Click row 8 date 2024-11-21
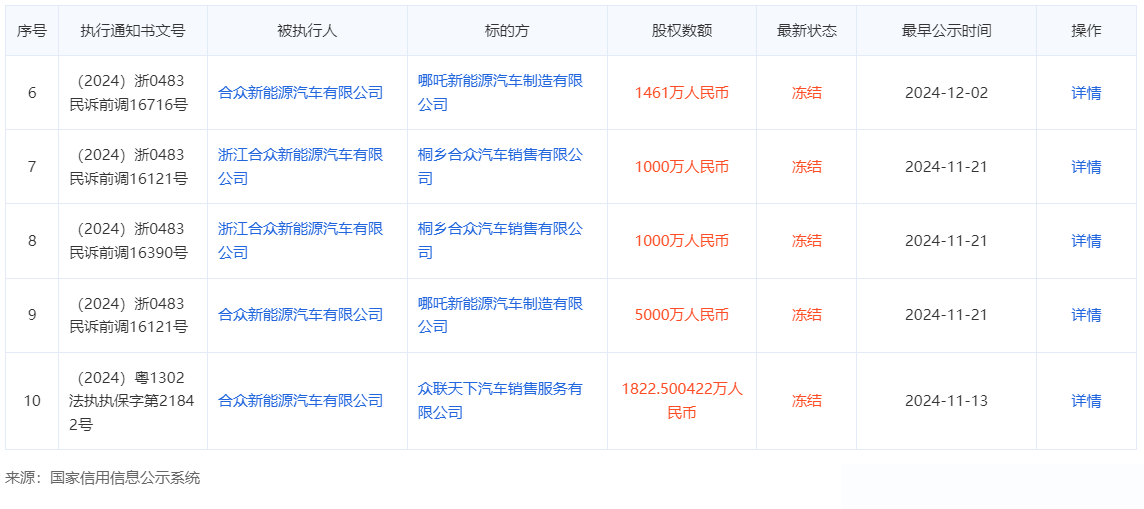The width and height of the screenshot is (1144, 509). coord(946,241)
